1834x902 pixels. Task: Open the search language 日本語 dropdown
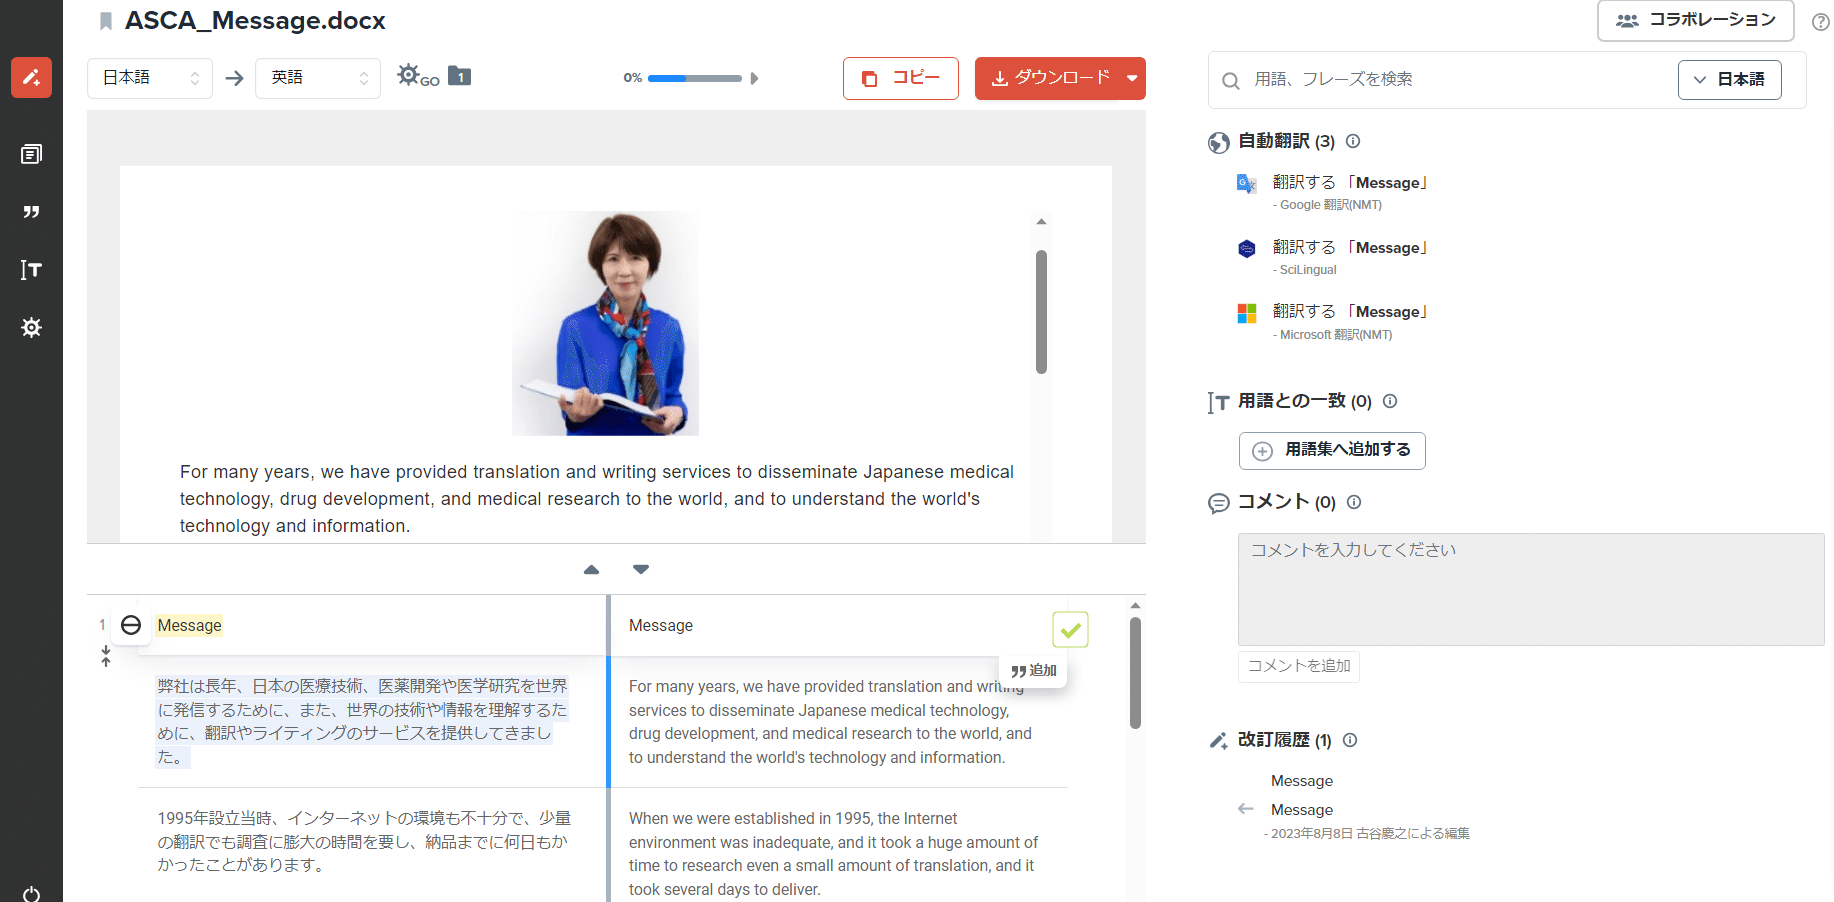coord(1729,80)
